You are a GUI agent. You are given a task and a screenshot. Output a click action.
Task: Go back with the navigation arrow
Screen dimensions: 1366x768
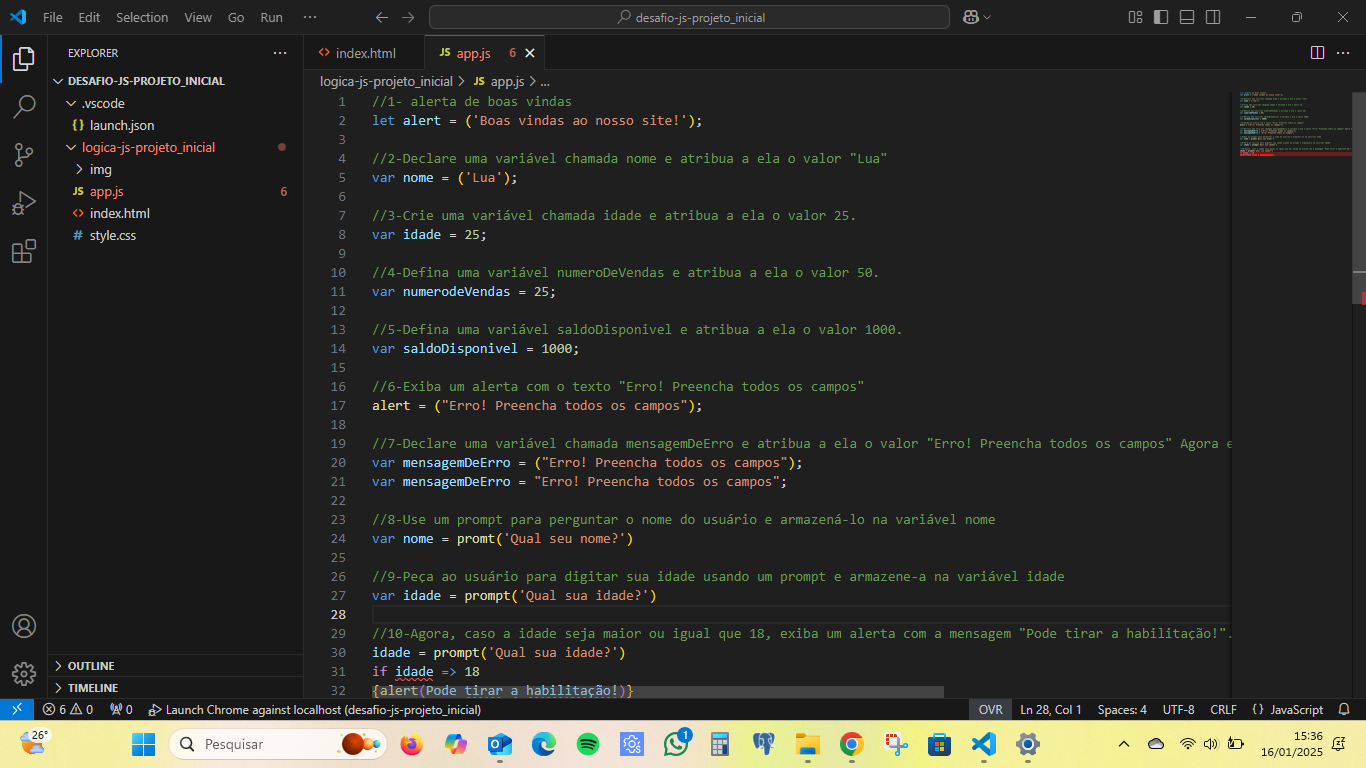click(x=381, y=17)
